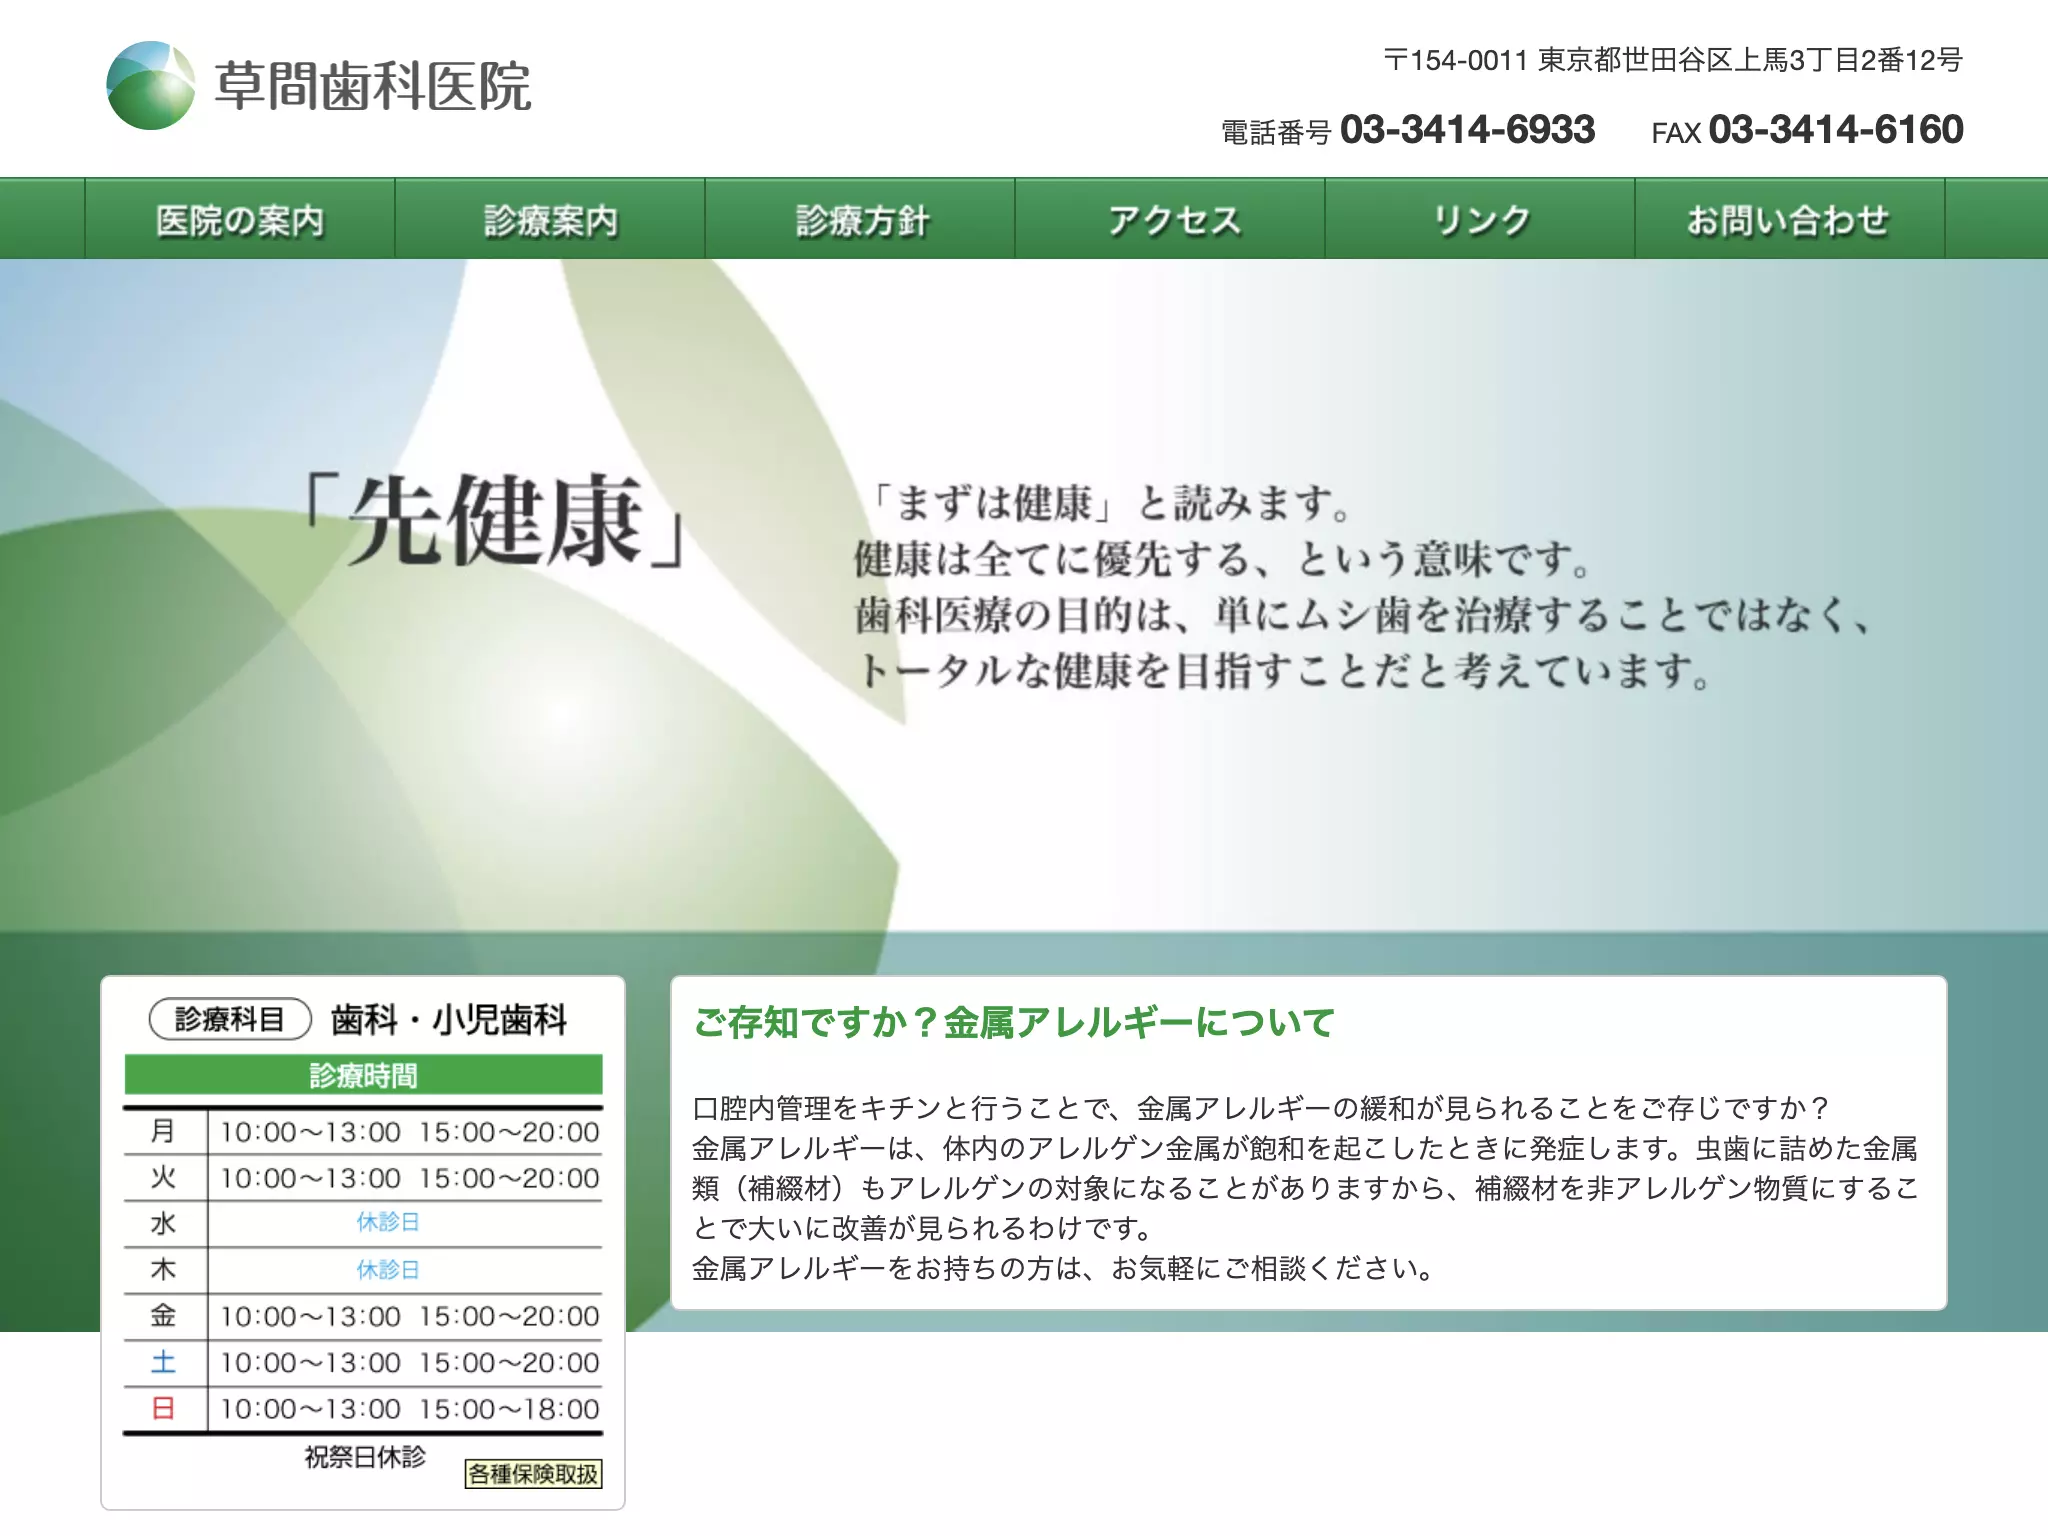The width and height of the screenshot is (2048, 1536).
Task: Open the 医院の案内 menu item
Action: point(240,220)
